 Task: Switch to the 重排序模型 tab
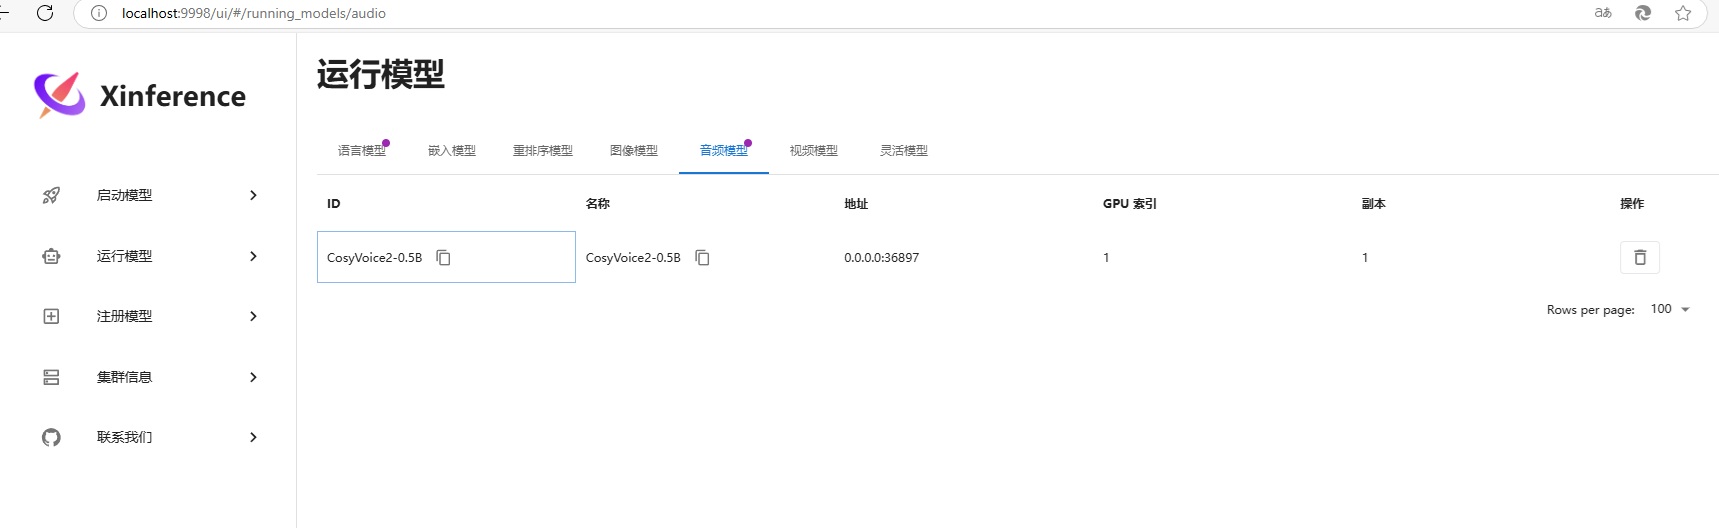click(543, 151)
